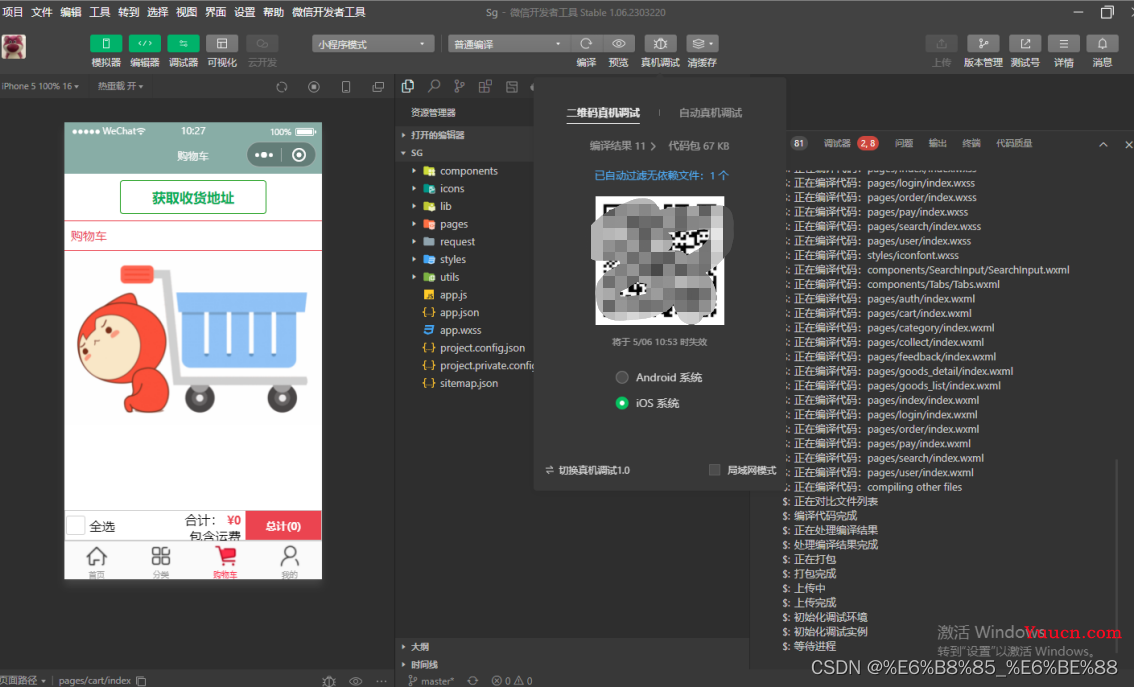Open the source control branch icon
This screenshot has width=1134, height=687.
(459, 87)
